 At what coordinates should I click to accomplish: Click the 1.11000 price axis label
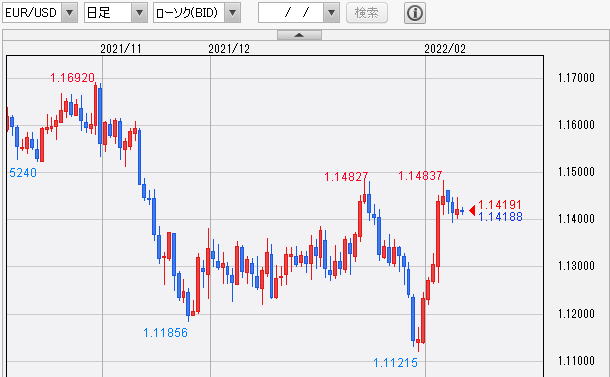pos(576,361)
